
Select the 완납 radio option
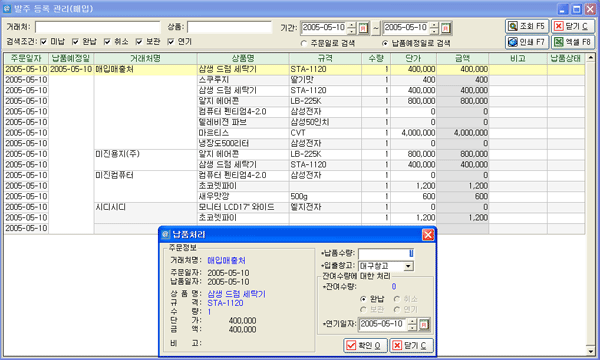[363, 299]
